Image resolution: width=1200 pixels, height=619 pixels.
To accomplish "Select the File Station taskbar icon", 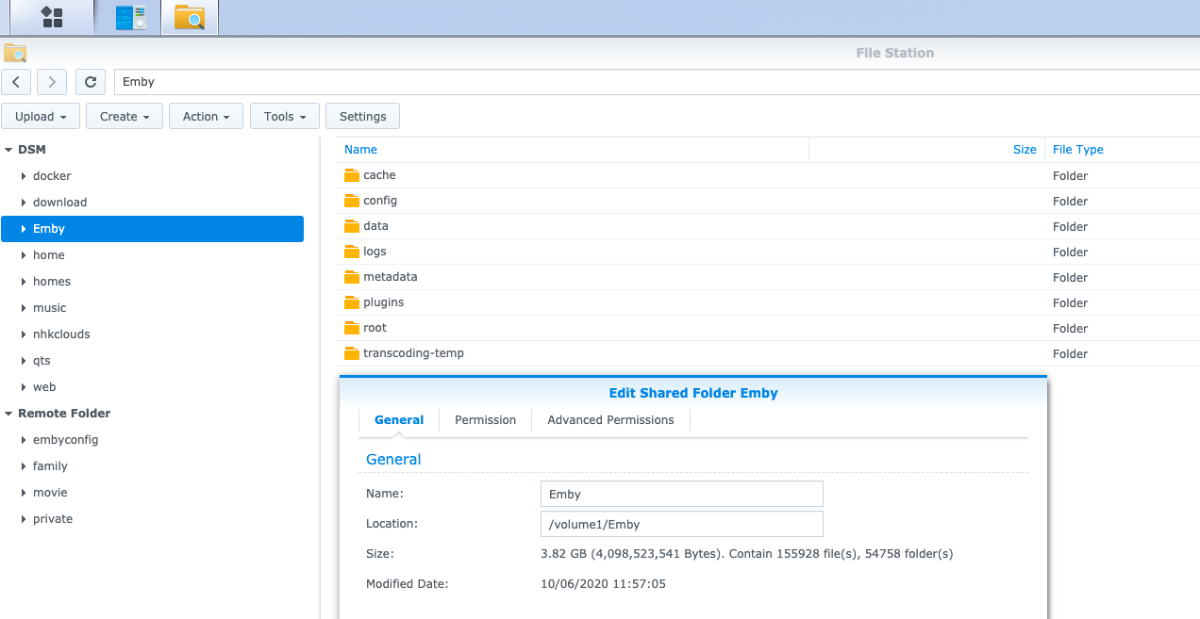I will 189,17.
